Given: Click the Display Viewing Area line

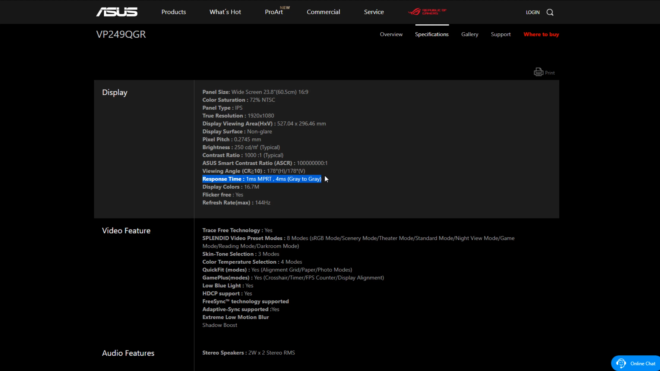Looking at the screenshot, I should [x=264, y=123].
